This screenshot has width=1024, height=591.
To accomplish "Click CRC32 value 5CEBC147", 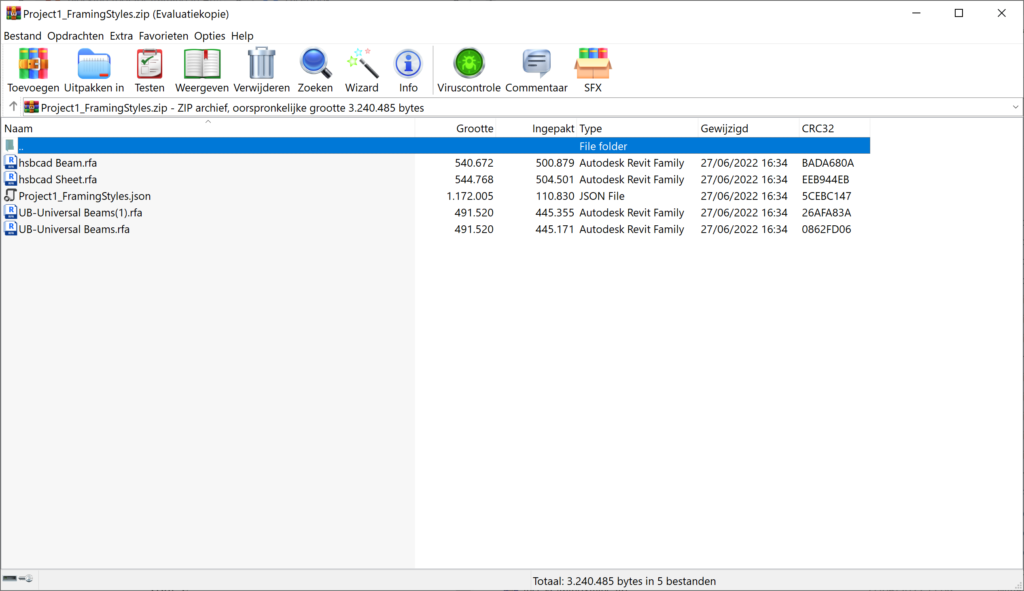I will [x=826, y=196].
